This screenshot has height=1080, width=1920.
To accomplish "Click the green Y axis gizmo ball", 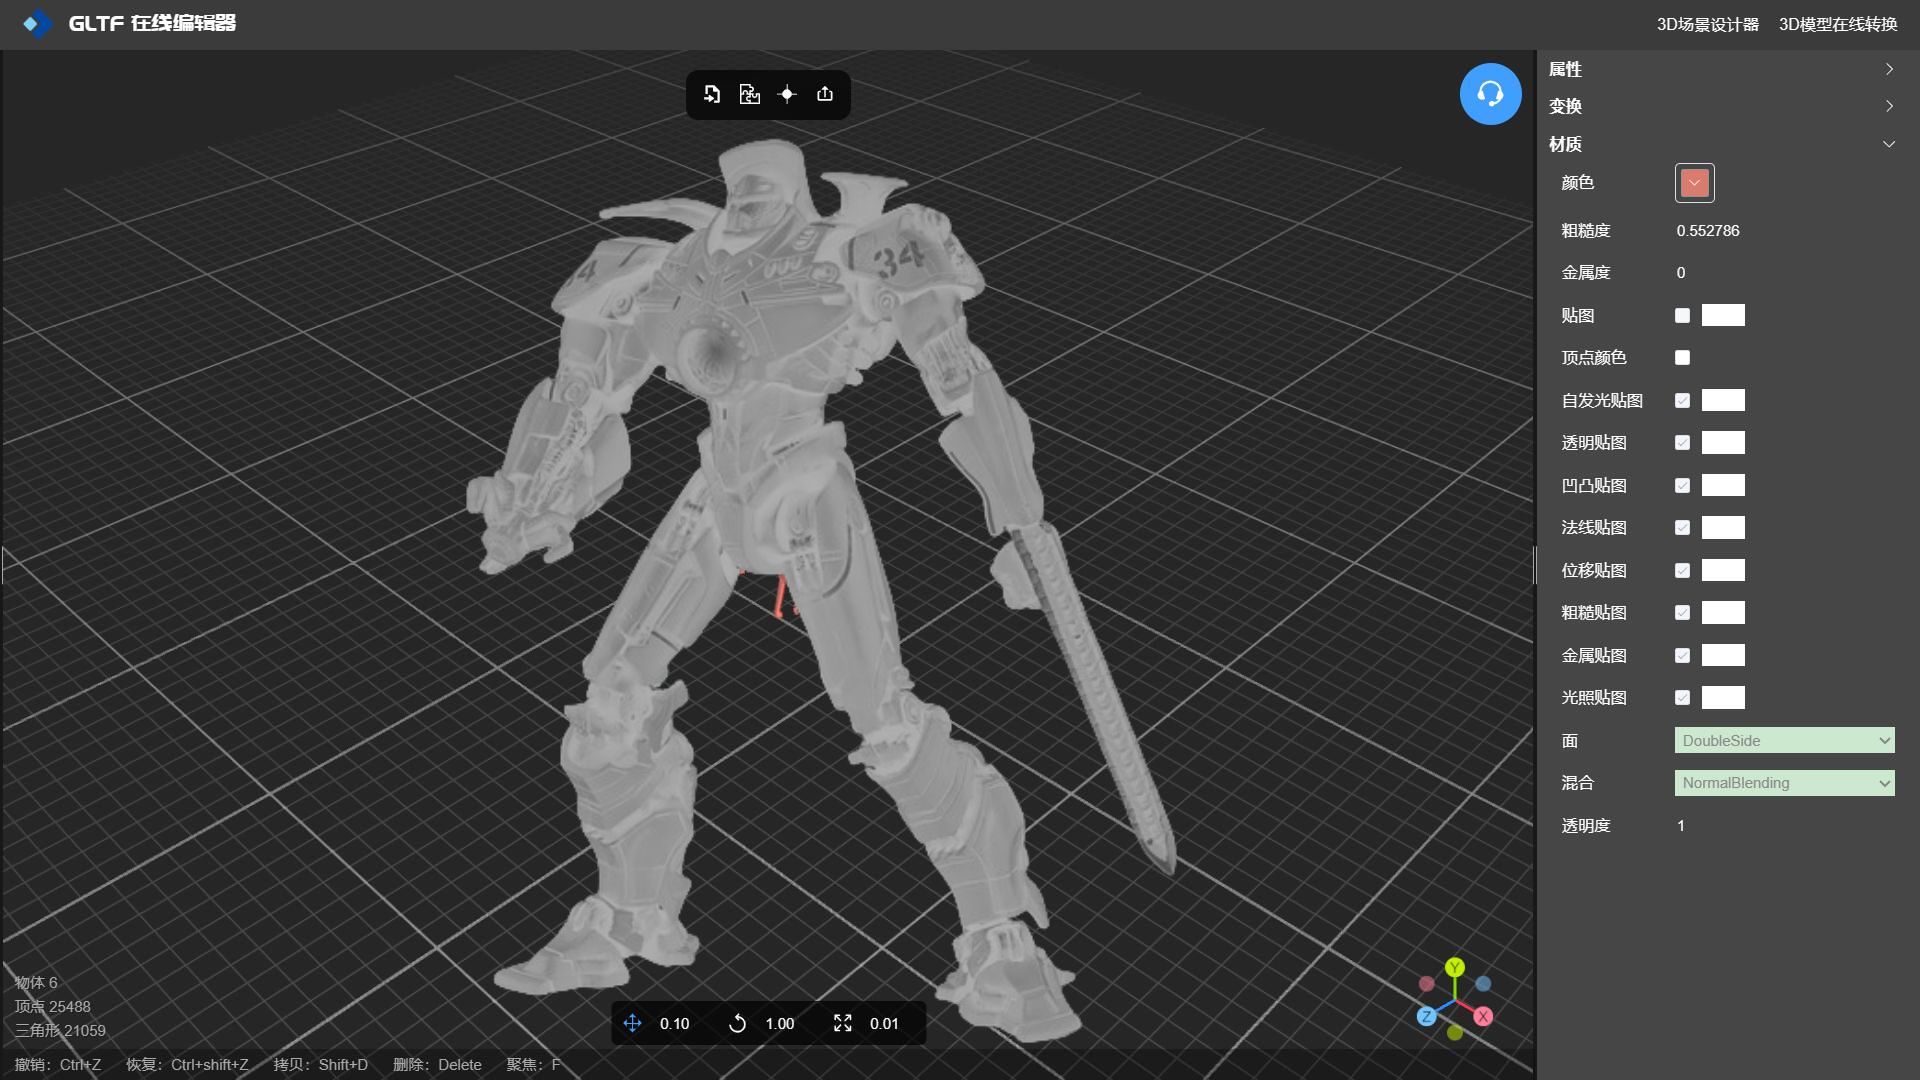I will pyautogui.click(x=1455, y=967).
